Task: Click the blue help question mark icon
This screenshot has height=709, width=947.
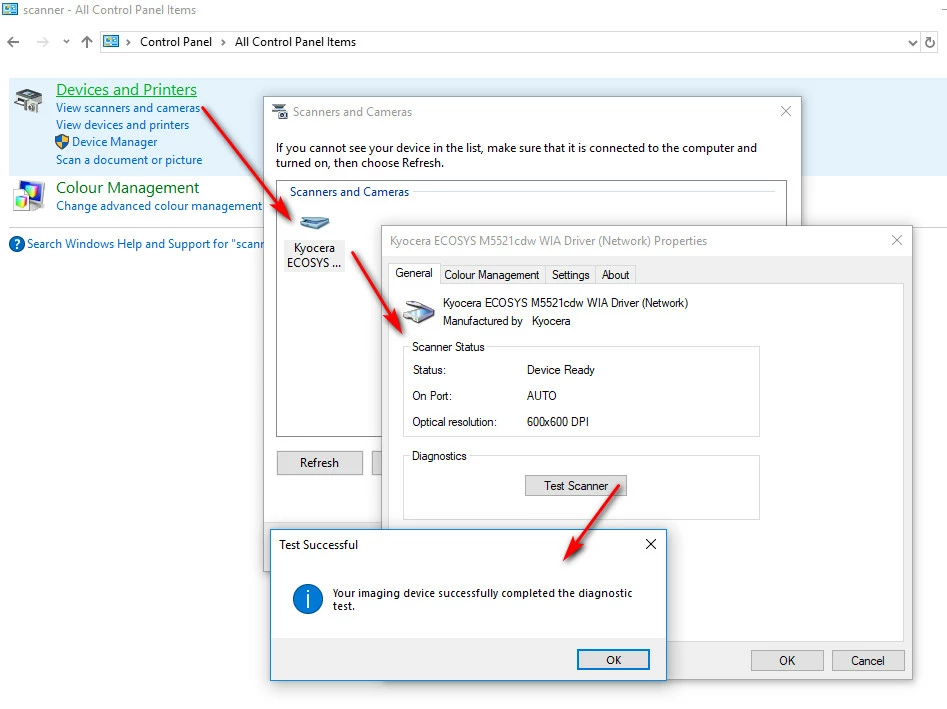Action: [17, 245]
